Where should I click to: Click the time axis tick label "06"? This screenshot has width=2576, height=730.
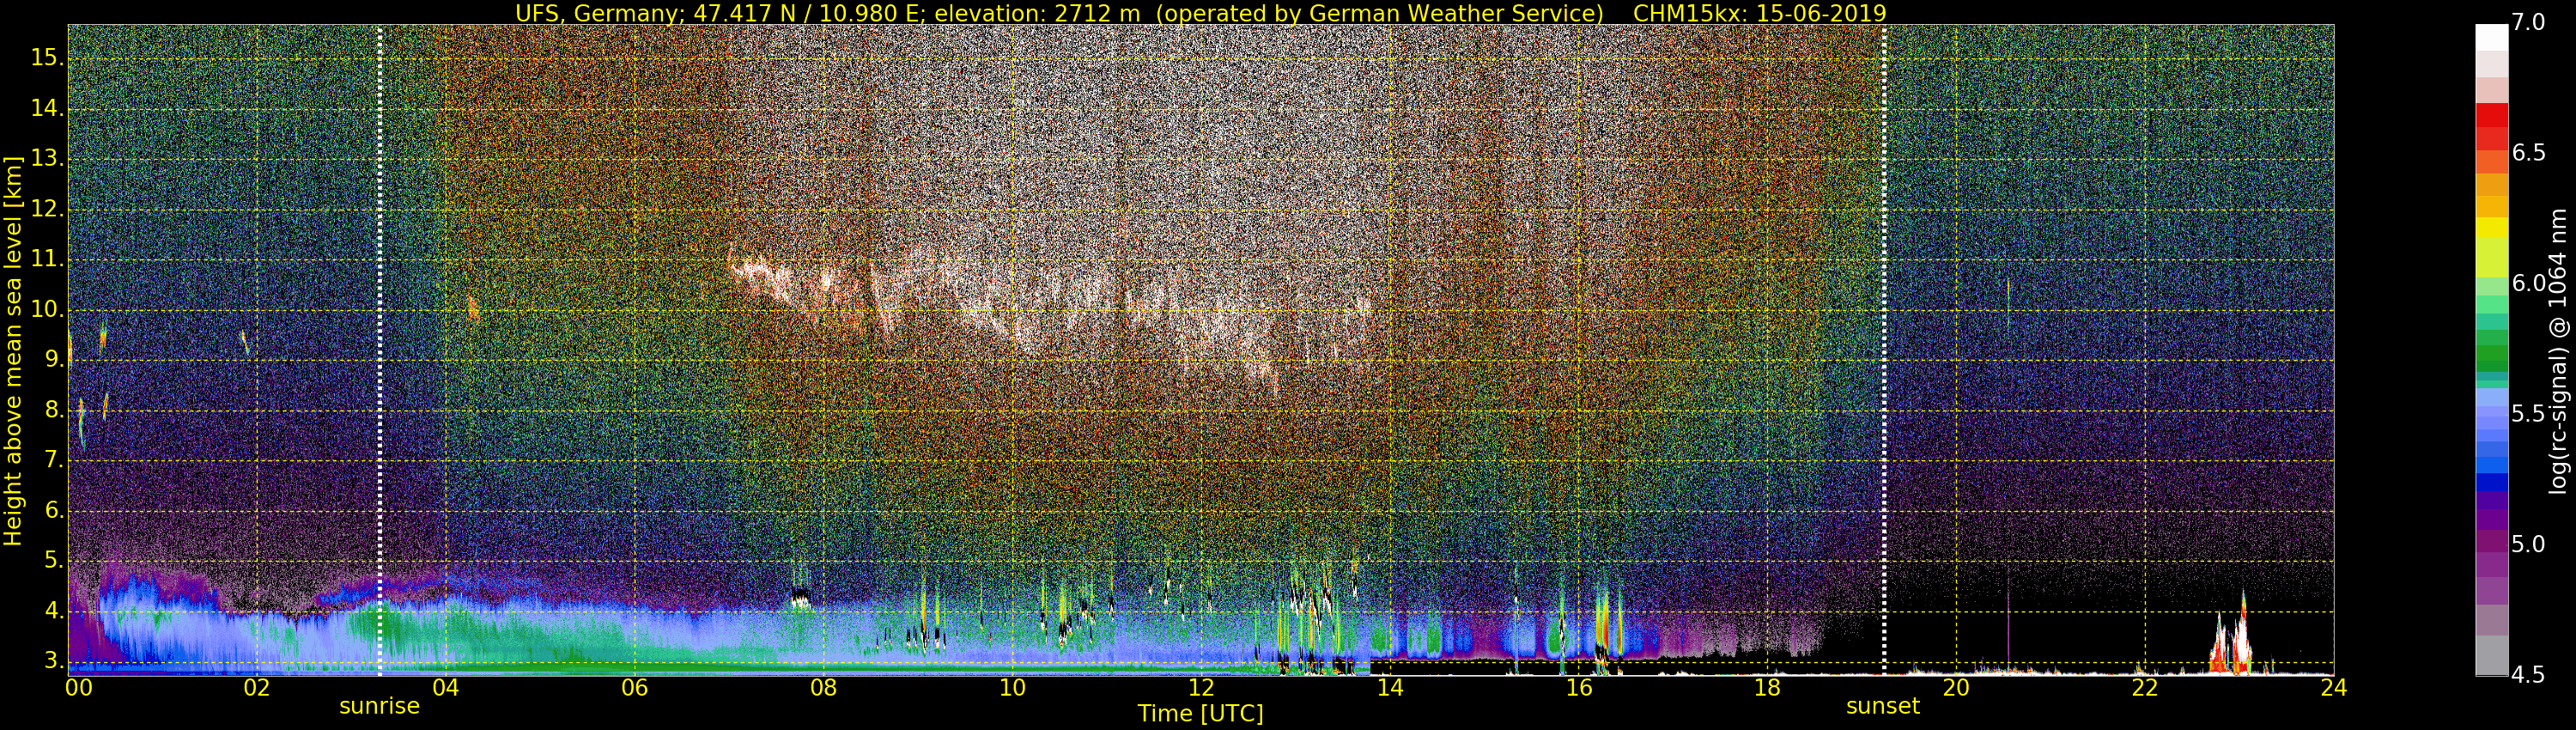[634, 687]
